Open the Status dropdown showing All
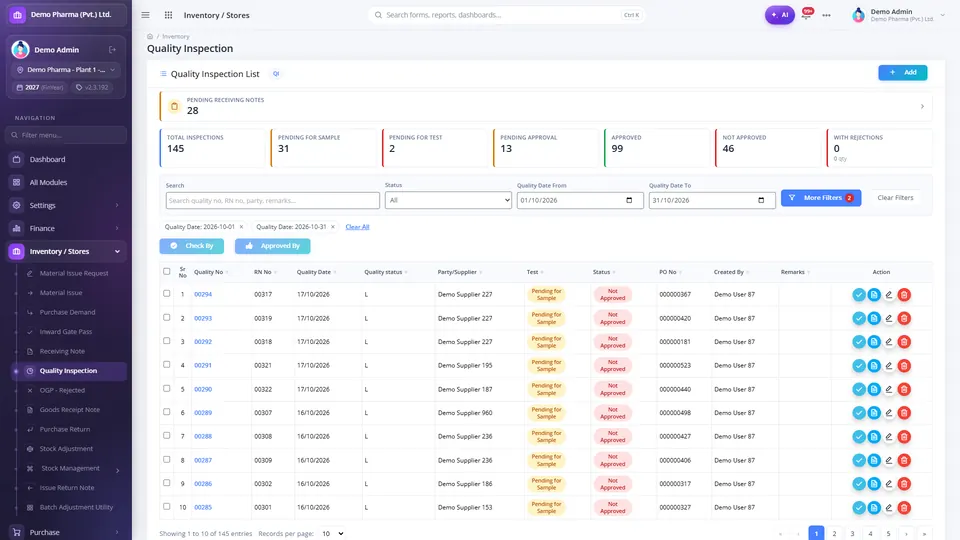Viewport: 960px width, 540px height. tap(448, 200)
